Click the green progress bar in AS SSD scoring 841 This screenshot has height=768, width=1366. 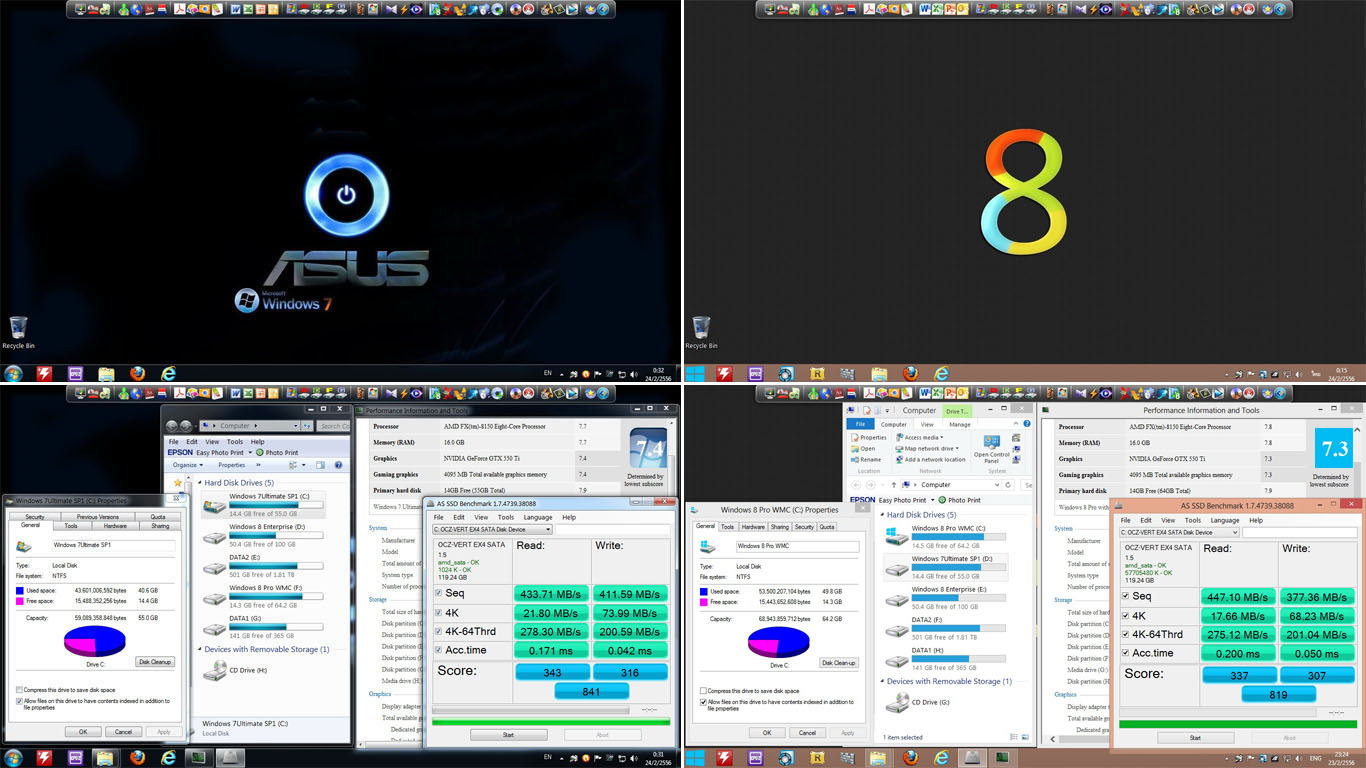551,721
